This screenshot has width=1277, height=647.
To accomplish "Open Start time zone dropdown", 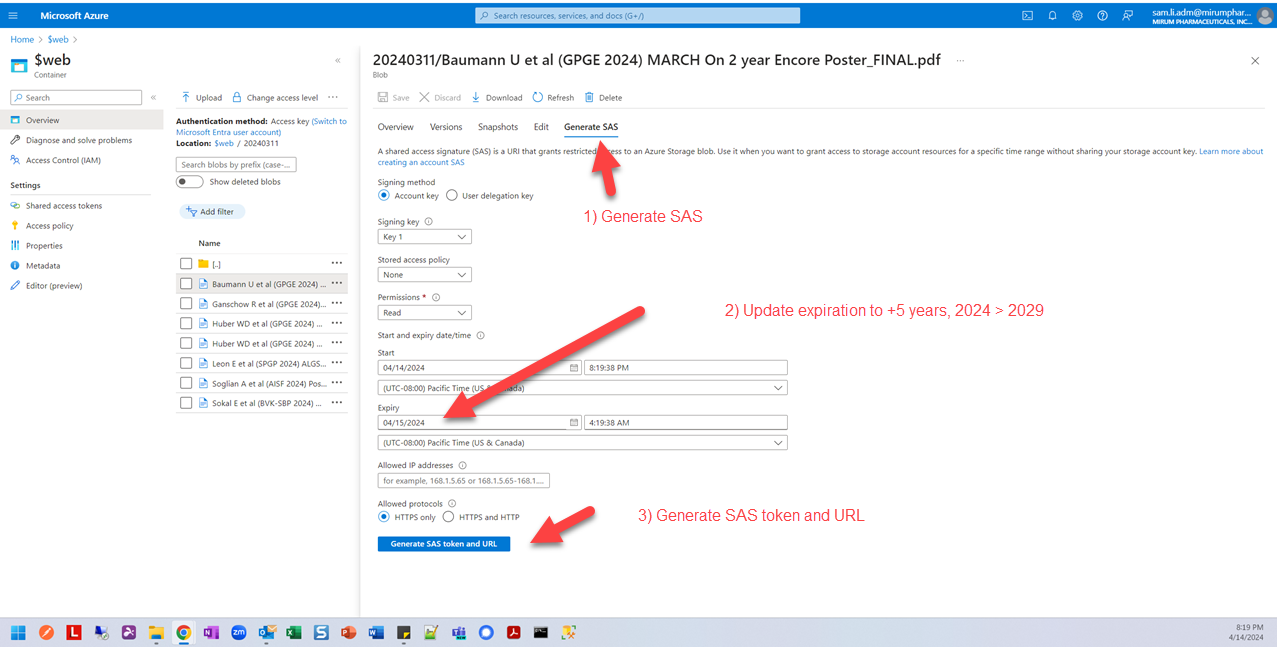I will pos(582,388).
